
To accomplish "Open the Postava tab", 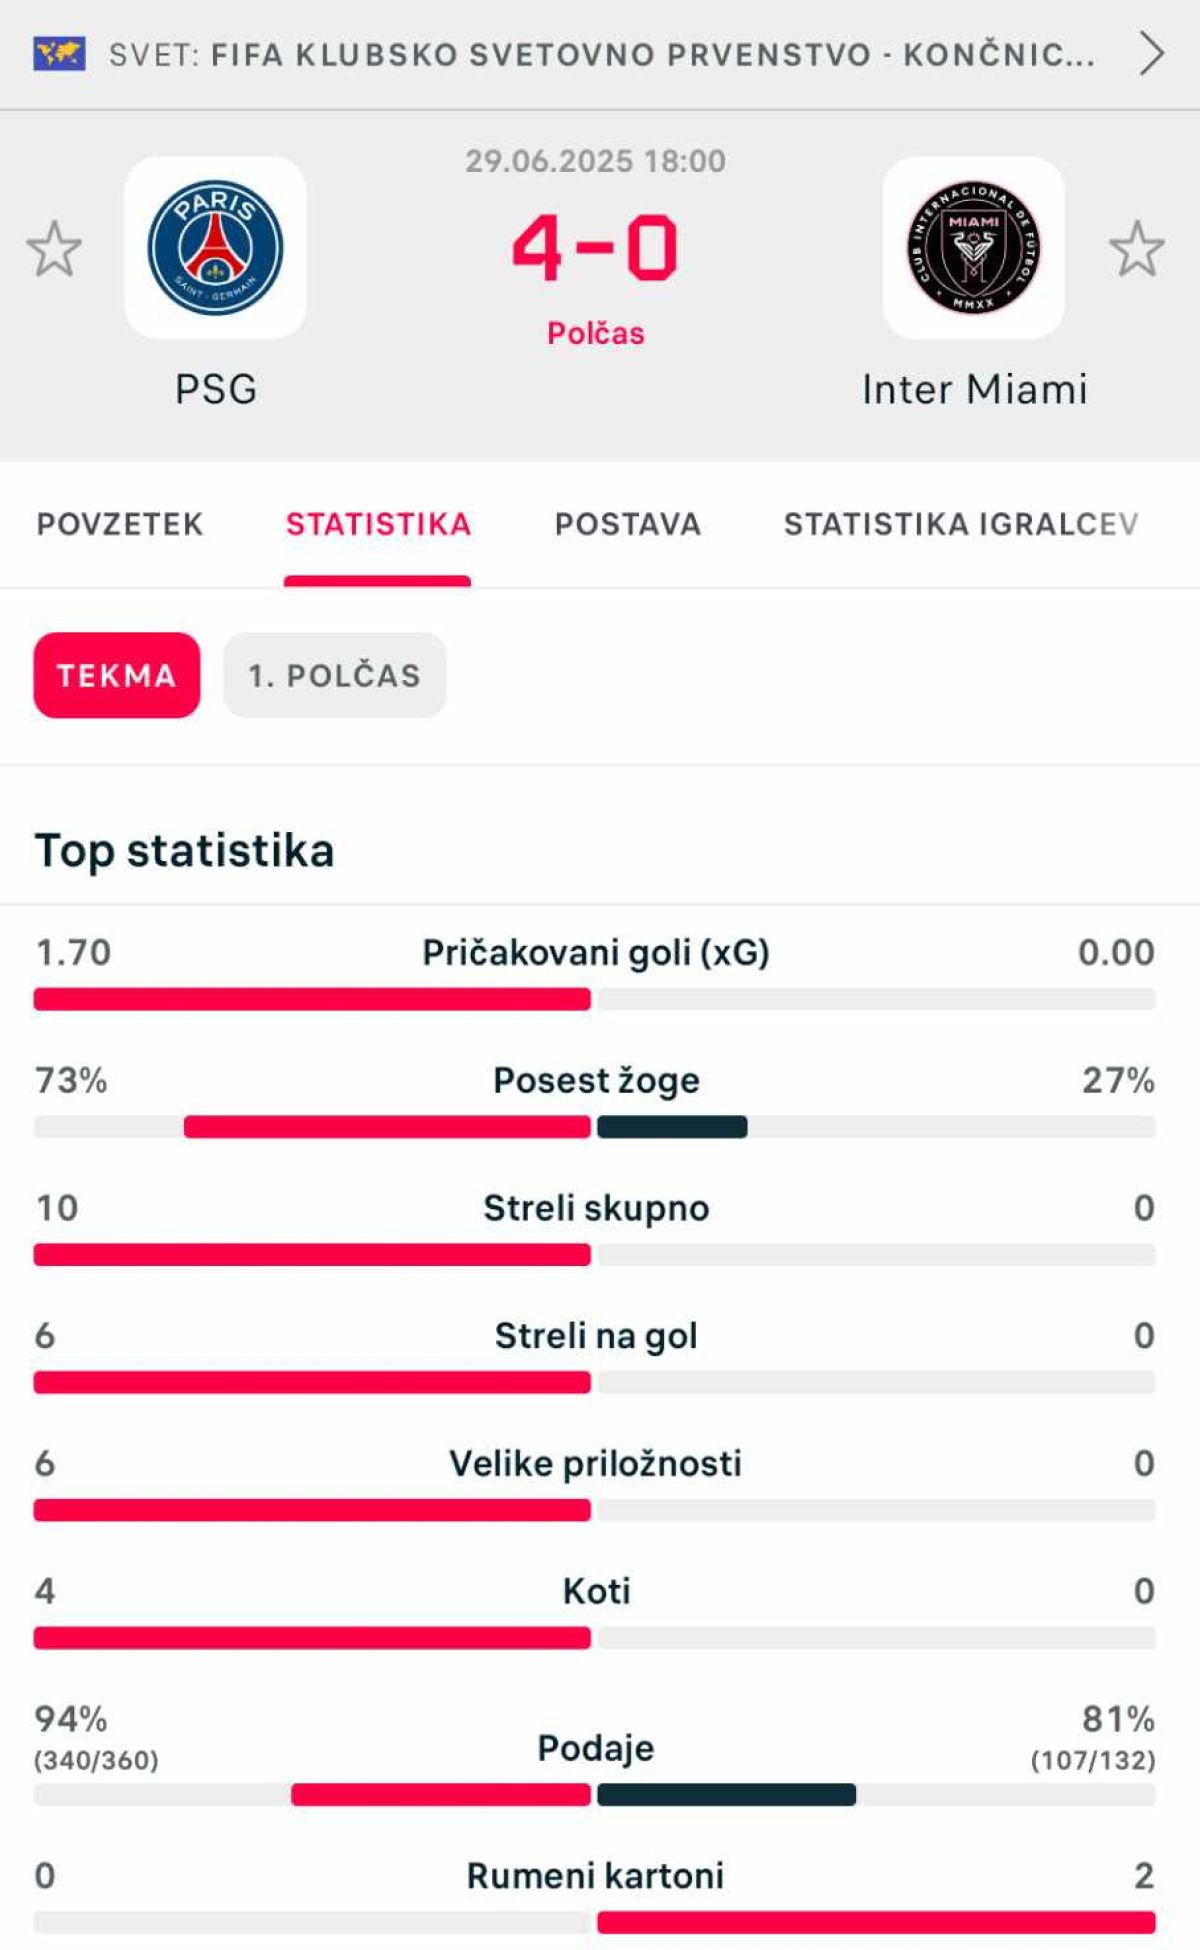I will point(628,524).
